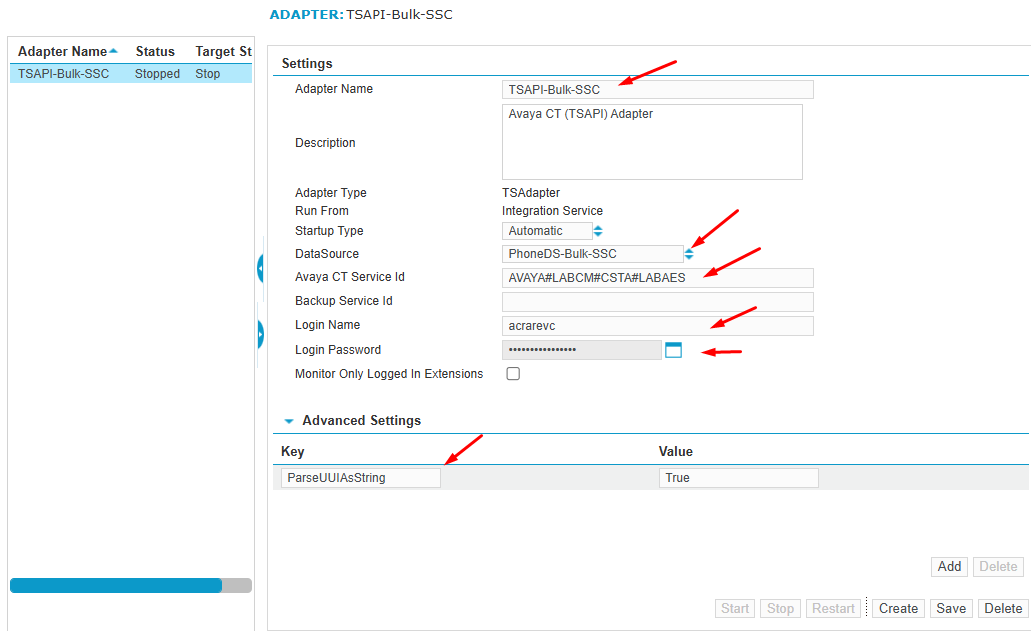
Task: Collapse the Advanced Settings section
Action: coord(289,422)
